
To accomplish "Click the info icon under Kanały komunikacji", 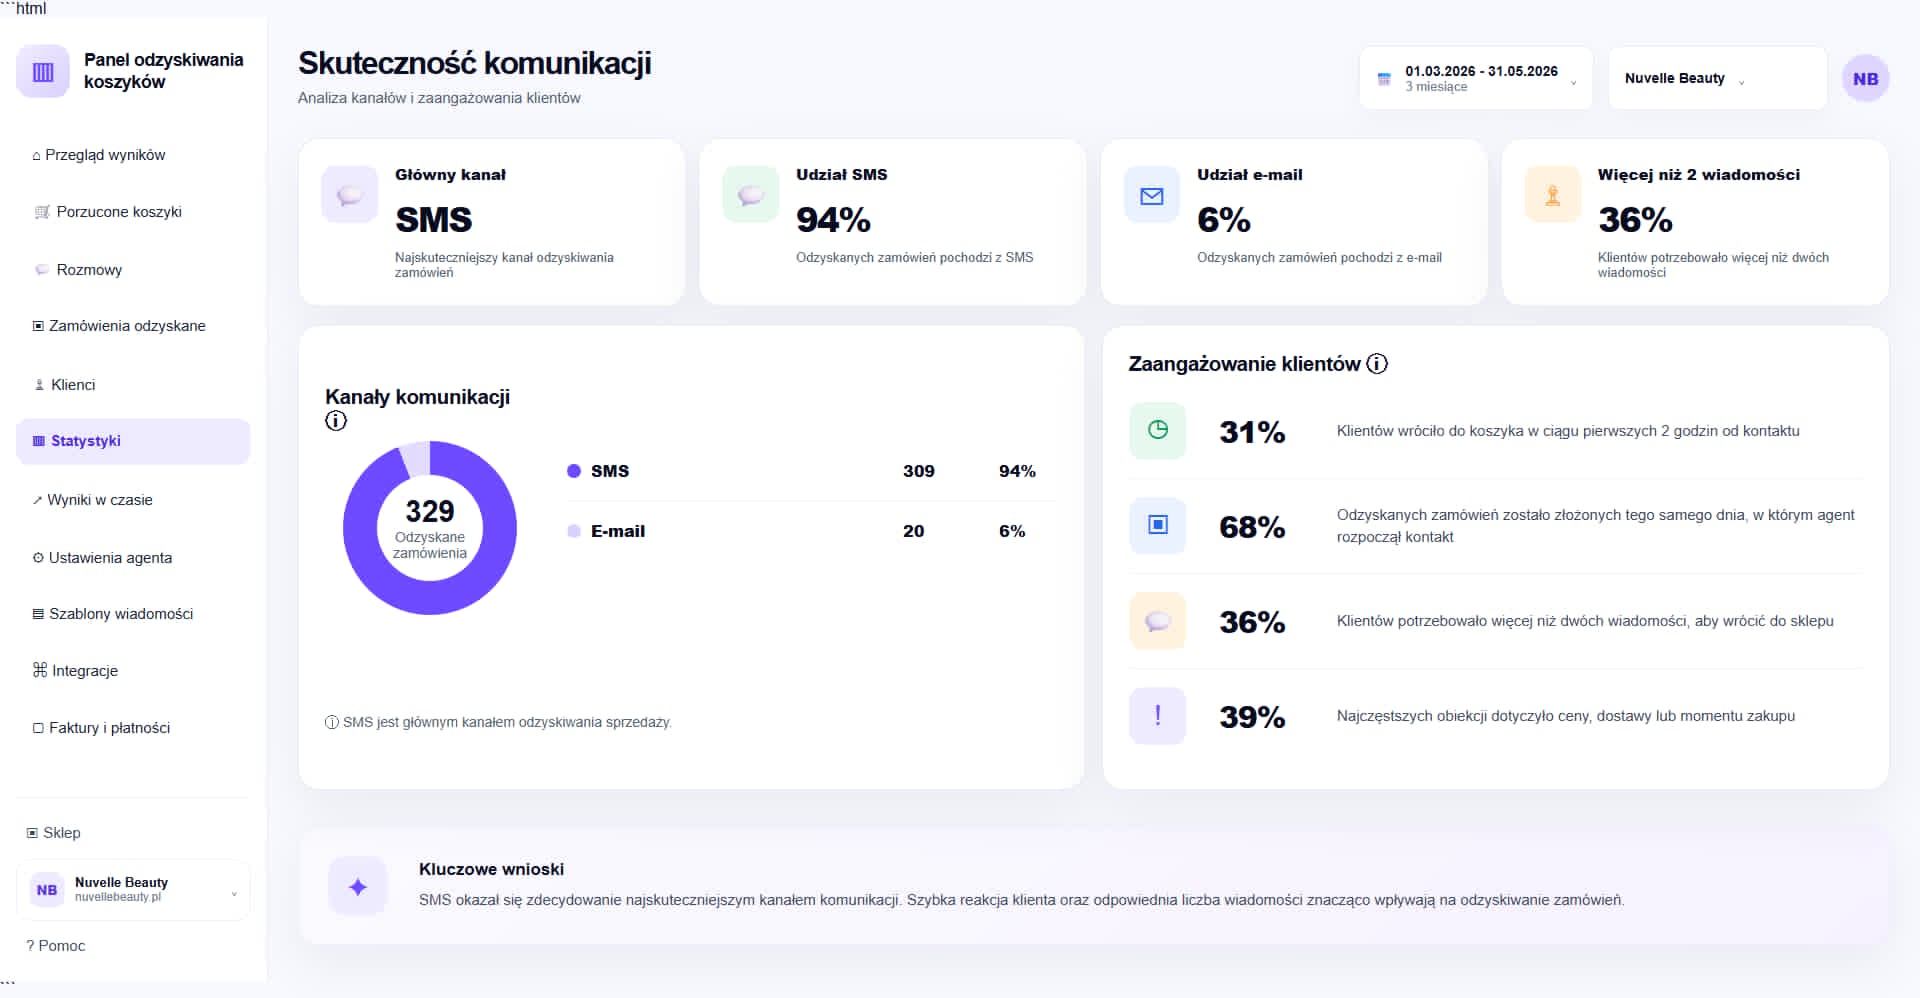I will pos(336,421).
